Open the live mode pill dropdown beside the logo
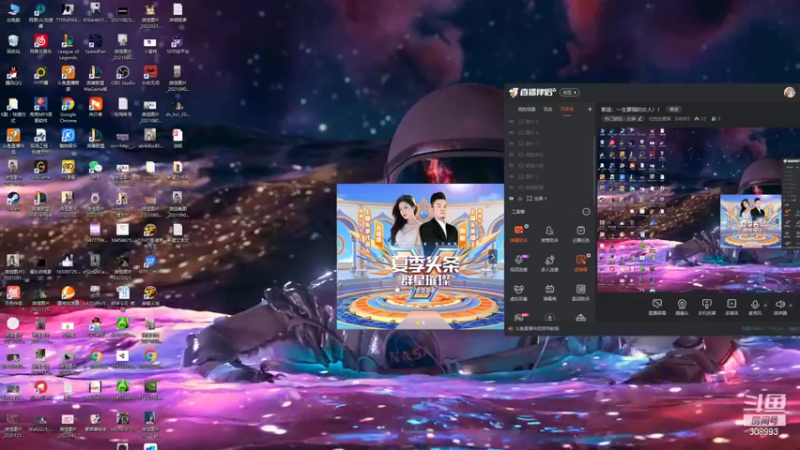Image resolution: width=800 pixels, height=450 pixels. point(569,92)
